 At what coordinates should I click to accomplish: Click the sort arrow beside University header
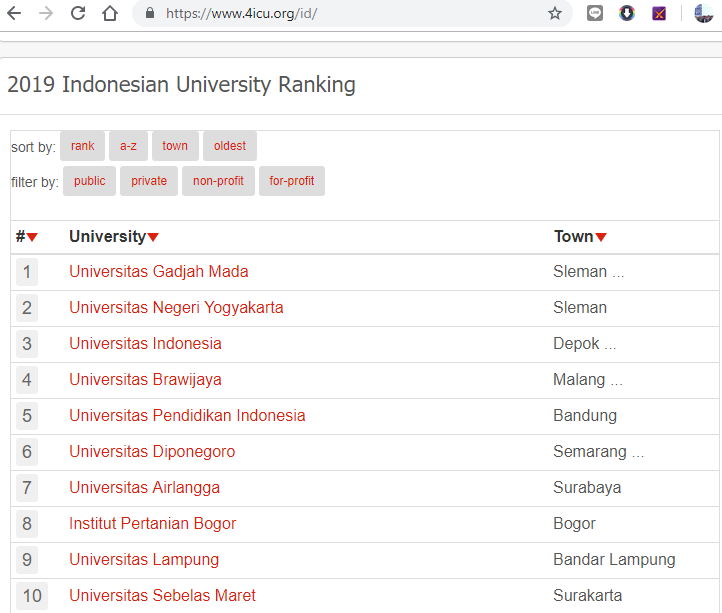[x=153, y=237]
